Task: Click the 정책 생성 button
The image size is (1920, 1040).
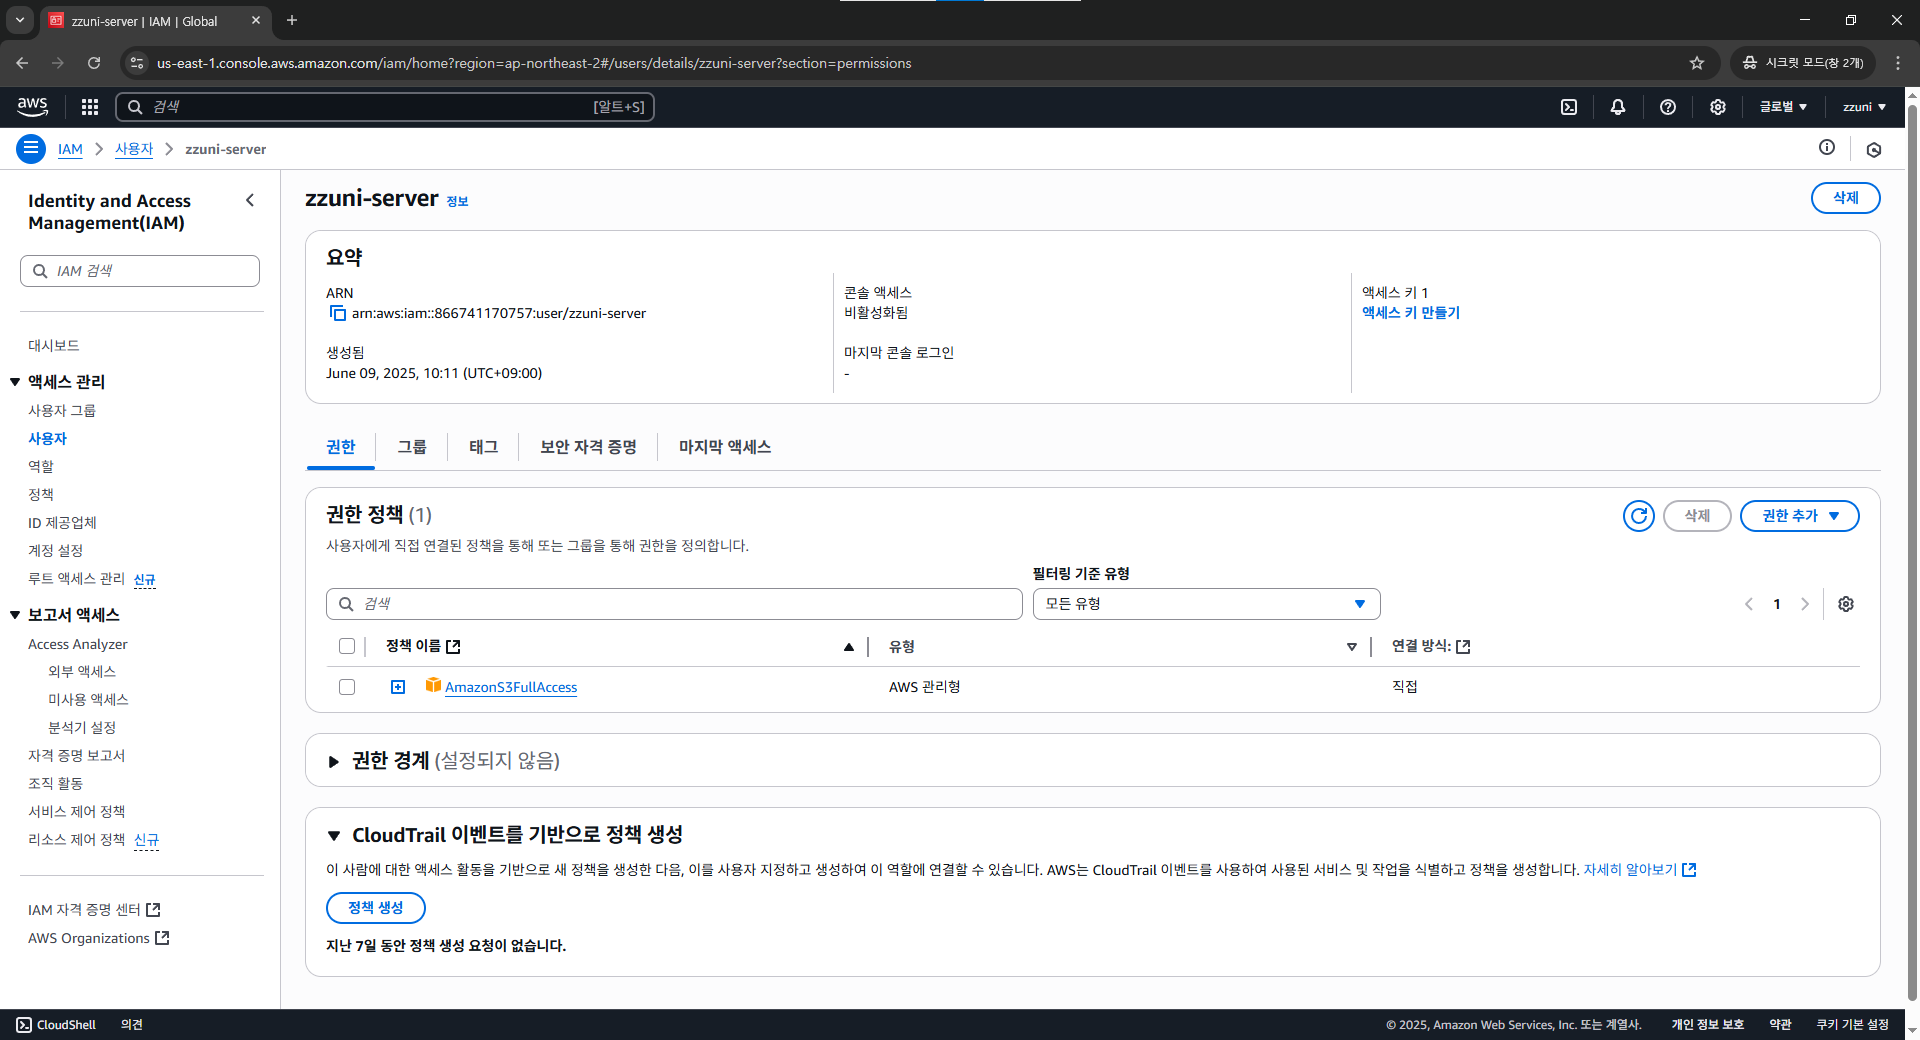Action: pyautogui.click(x=376, y=908)
